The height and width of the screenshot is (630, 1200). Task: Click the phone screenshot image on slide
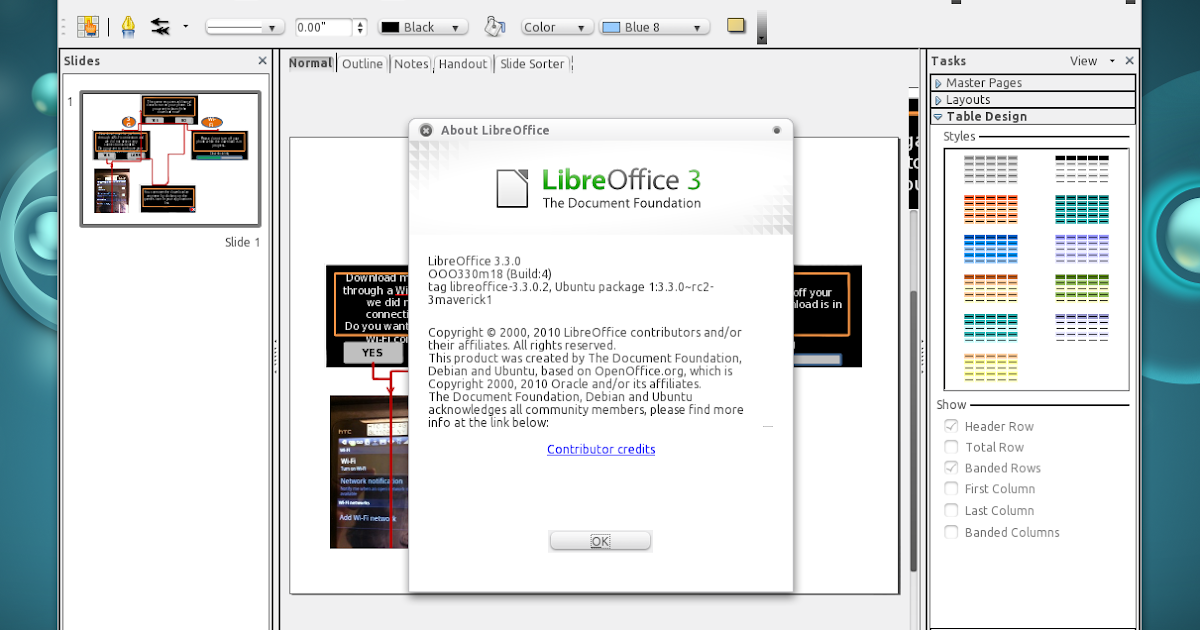point(369,472)
